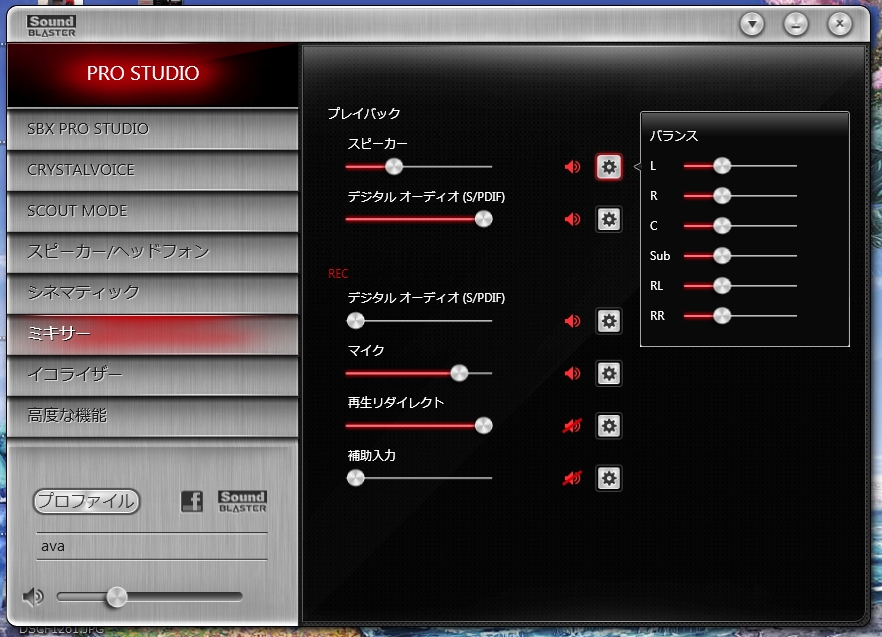Click the Facebook icon
This screenshot has height=637, width=882.
tap(192, 501)
